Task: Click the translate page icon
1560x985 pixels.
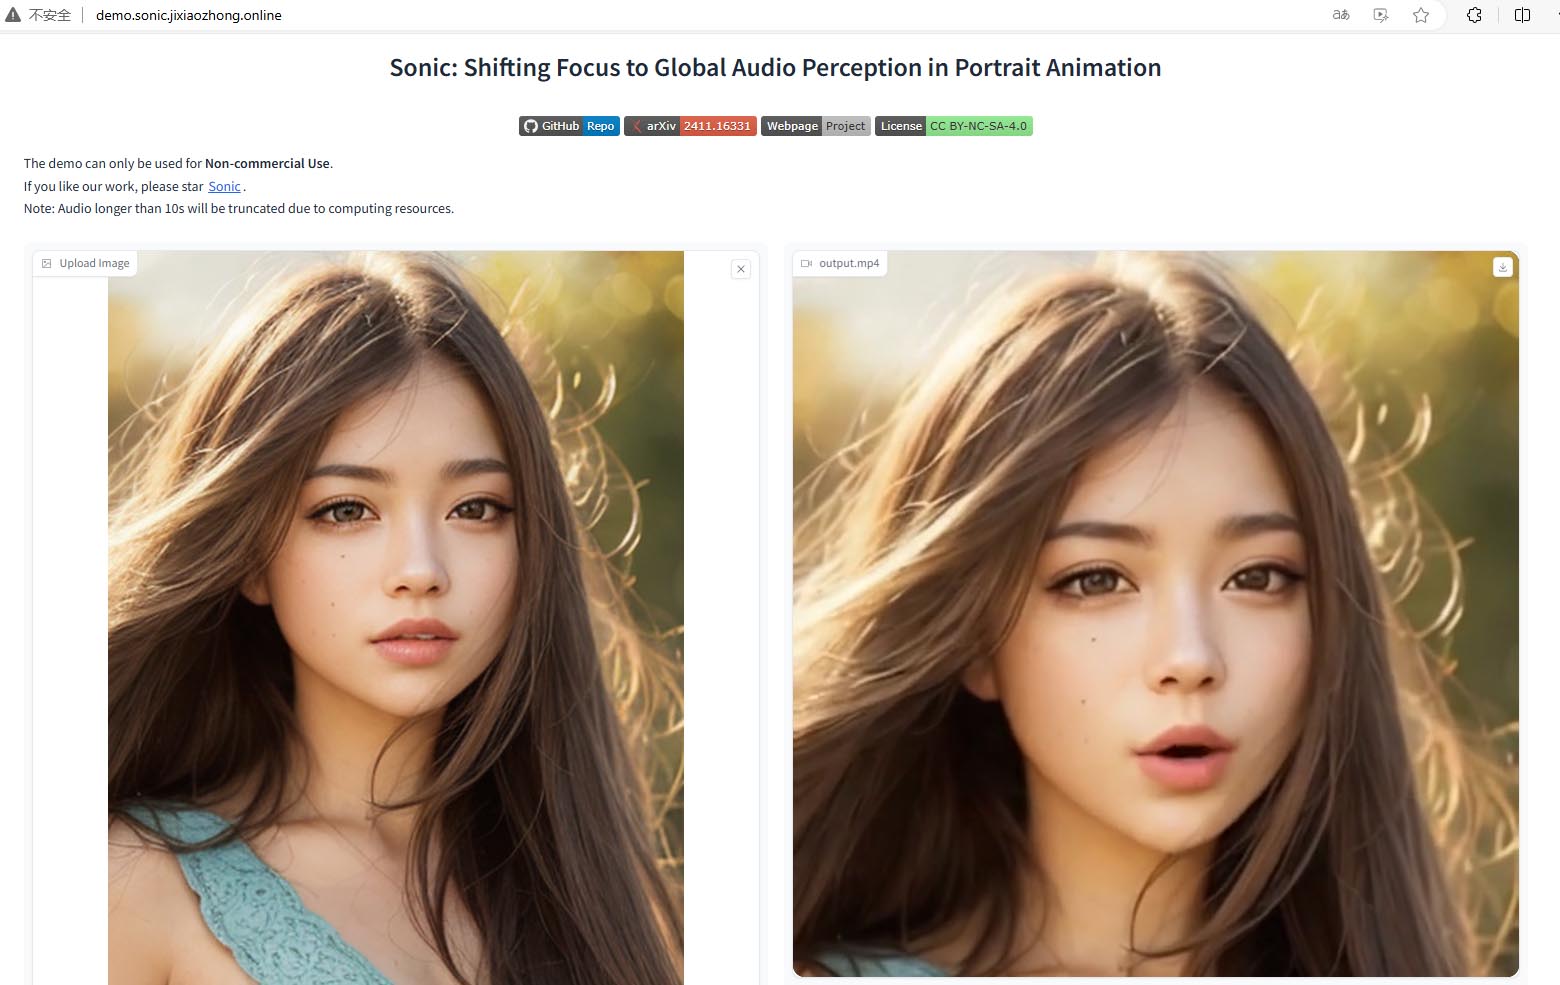Action: click(x=1341, y=15)
